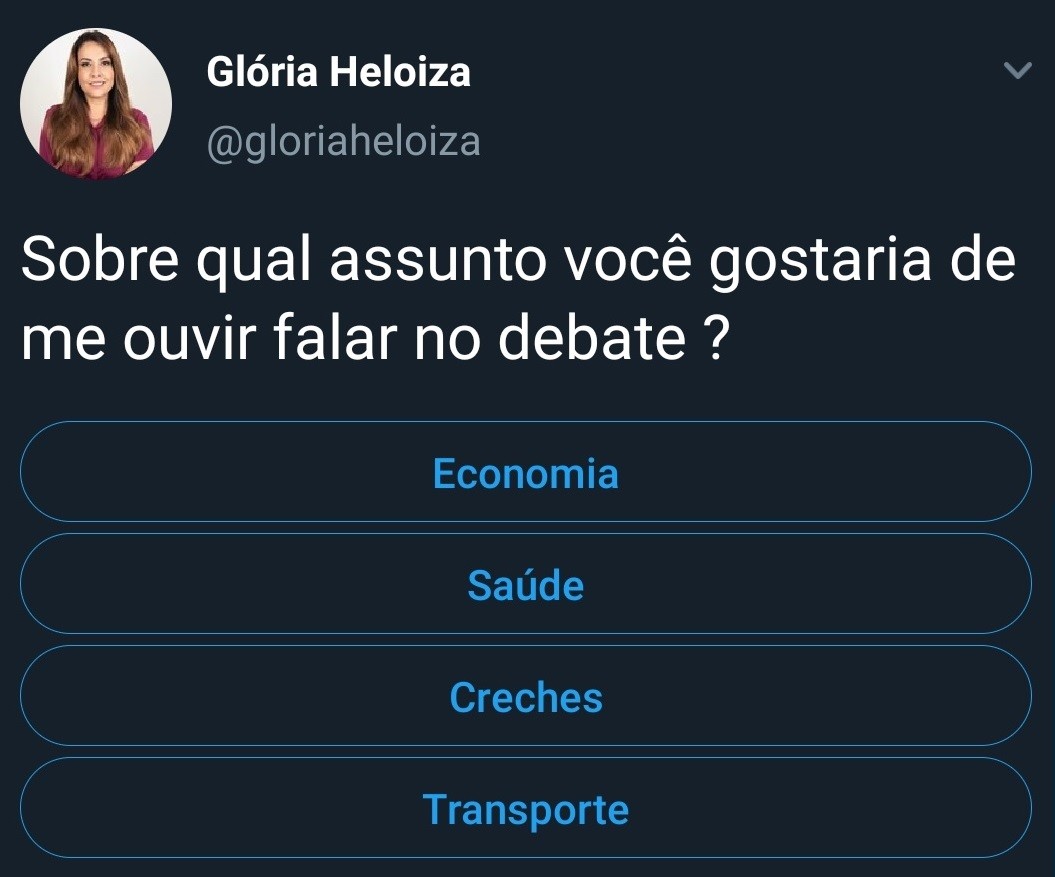Open the @gloriaheloiza handle link

tap(343, 141)
